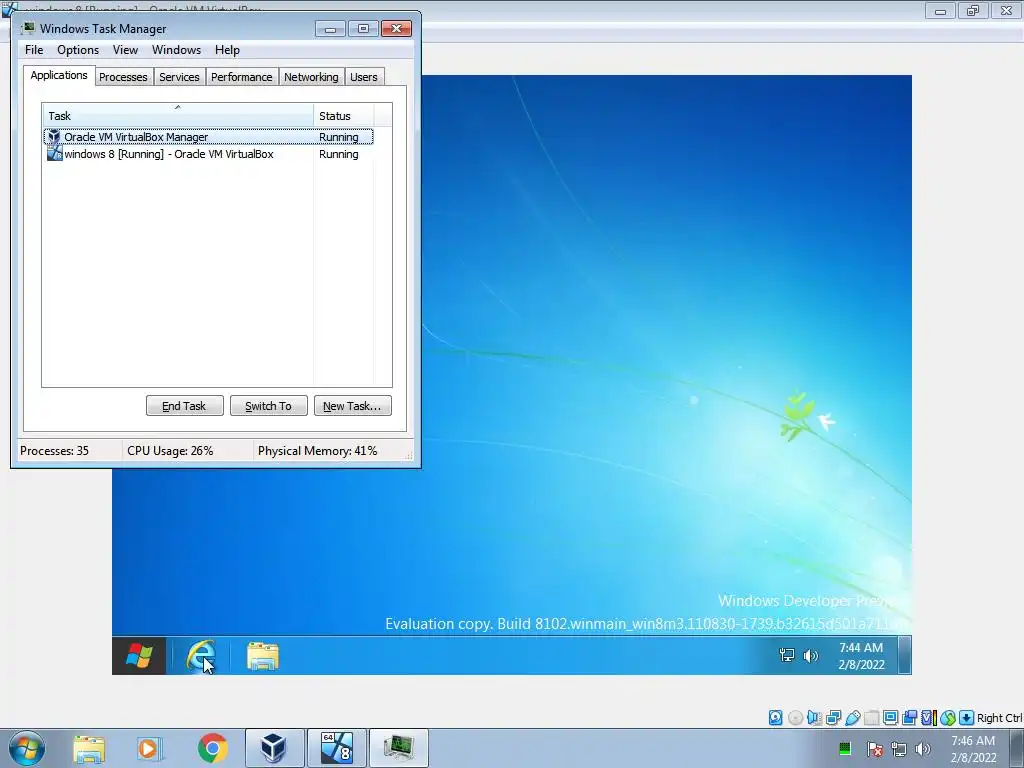Switch to the Networking tab
The height and width of the screenshot is (768, 1024).
tap(311, 77)
